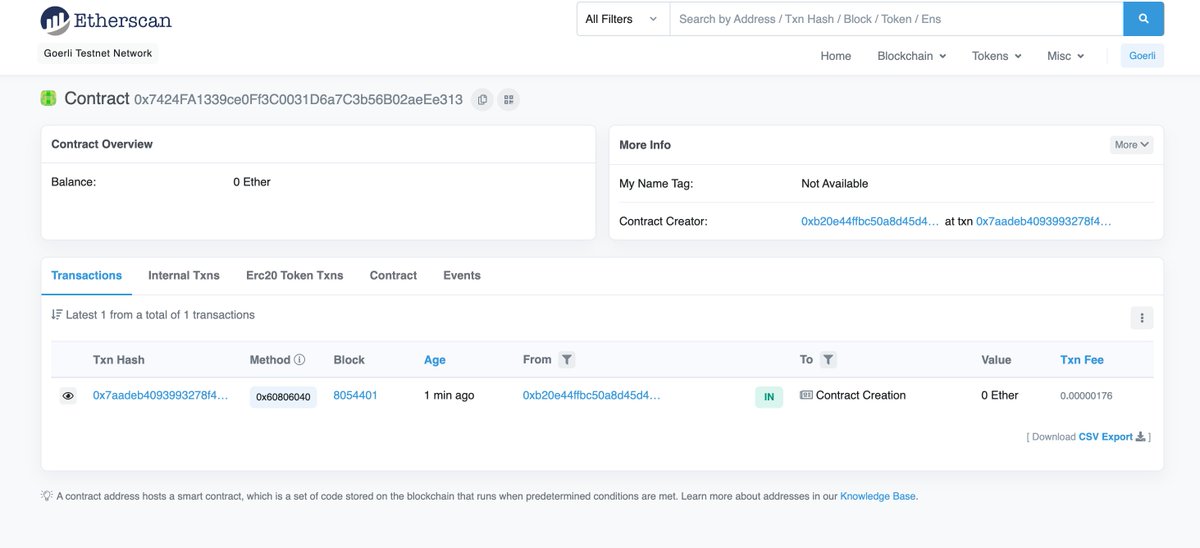This screenshot has height=548, width=1200.
Task: Open the More dropdown in More Info
Action: pos(1132,145)
